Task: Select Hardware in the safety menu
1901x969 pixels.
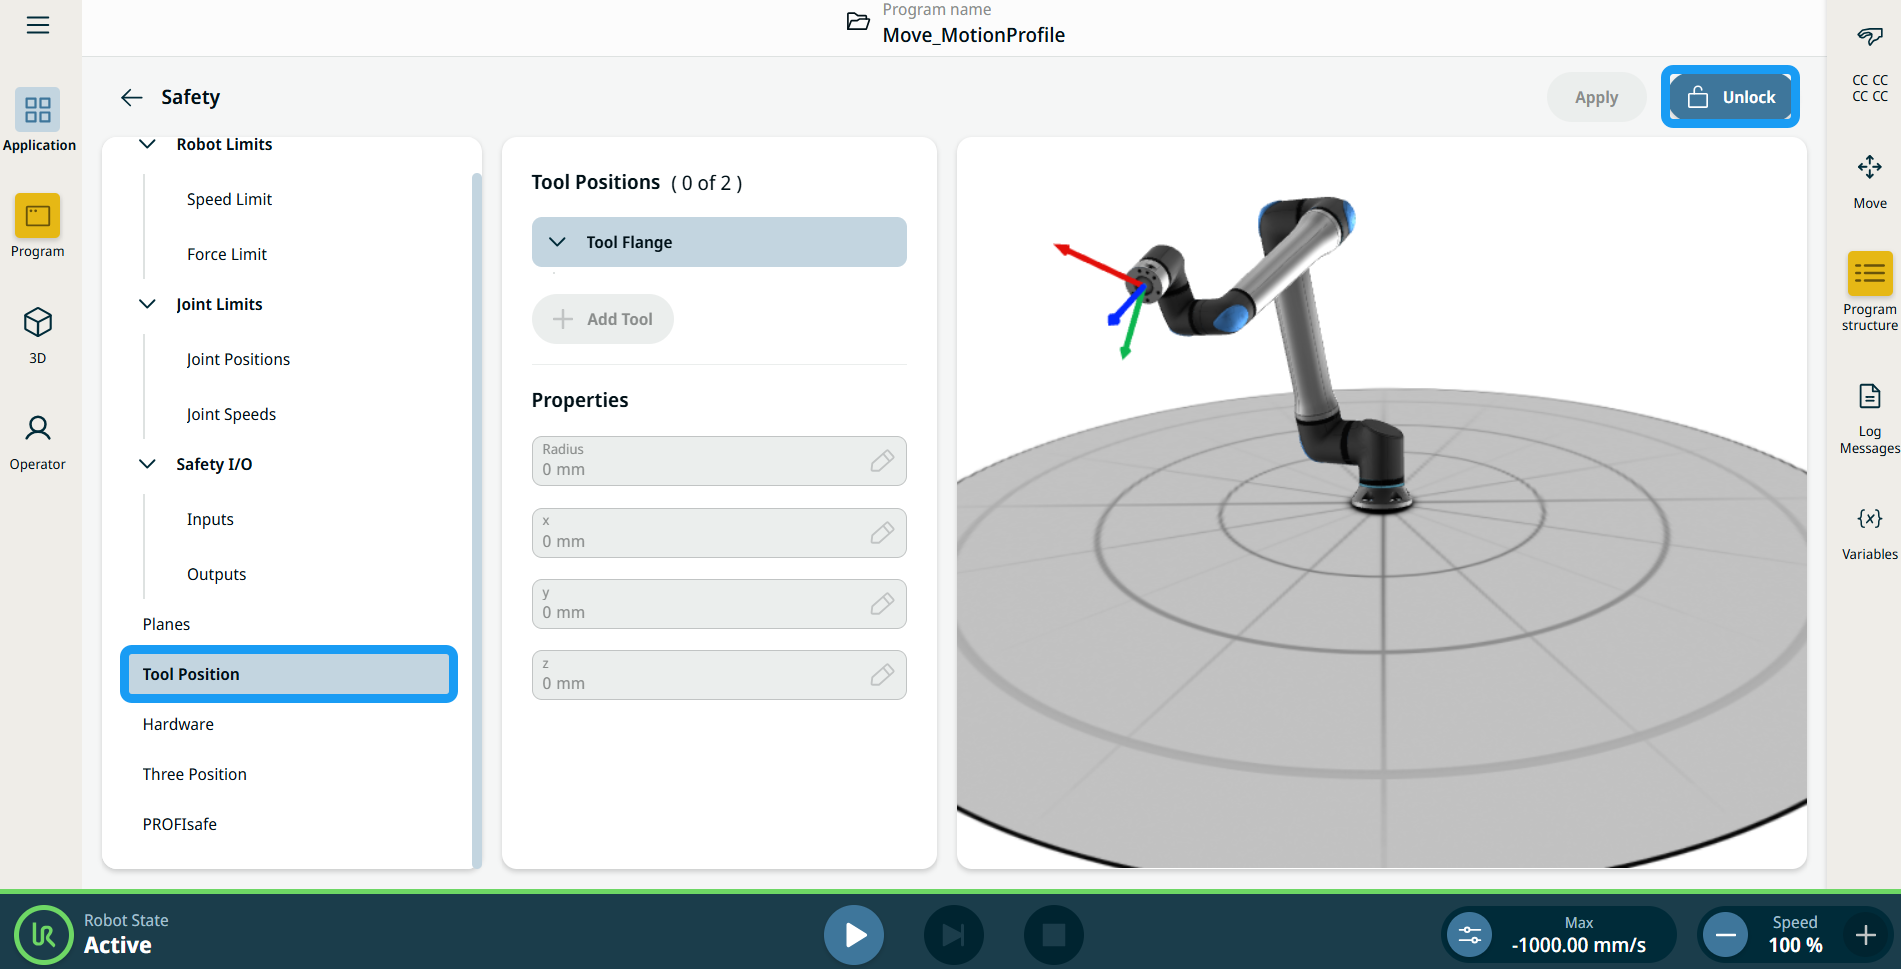Action: click(178, 724)
